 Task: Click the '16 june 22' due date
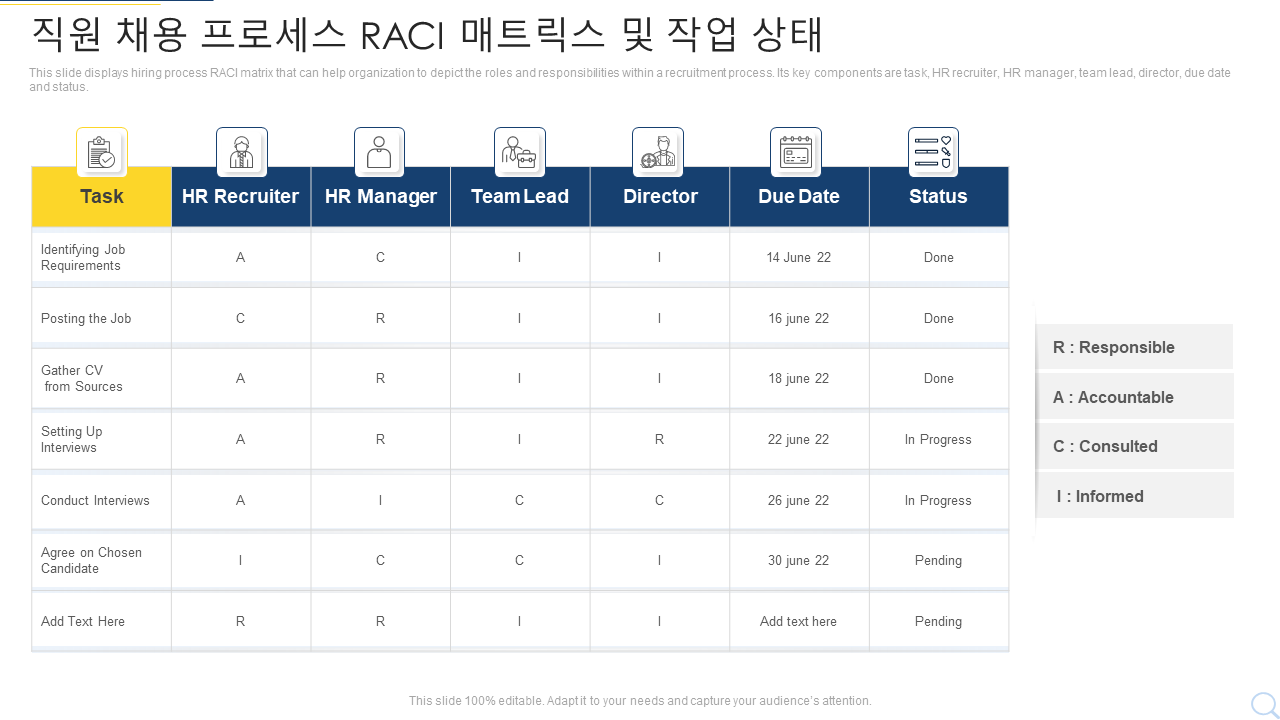[x=799, y=318]
